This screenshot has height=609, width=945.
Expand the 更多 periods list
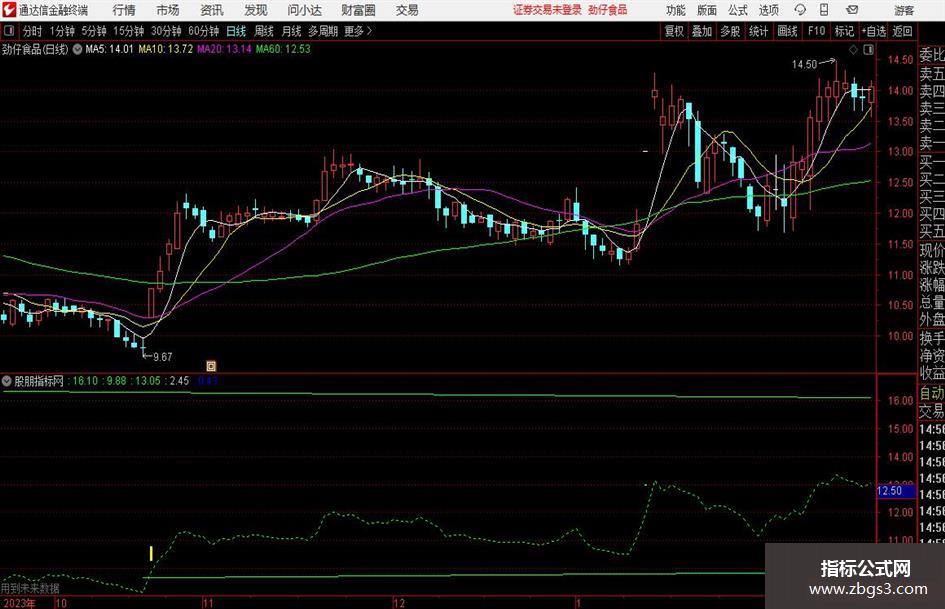point(359,31)
